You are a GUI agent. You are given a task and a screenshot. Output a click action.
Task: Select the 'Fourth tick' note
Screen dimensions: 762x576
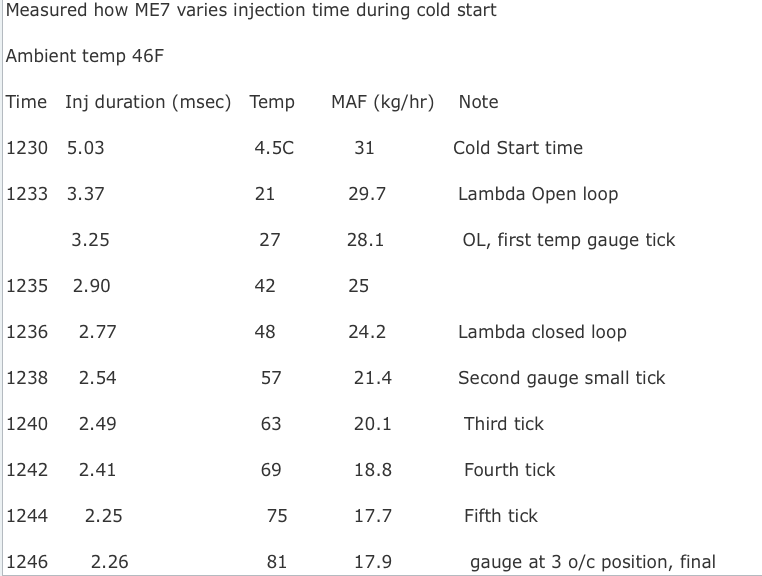click(x=509, y=470)
